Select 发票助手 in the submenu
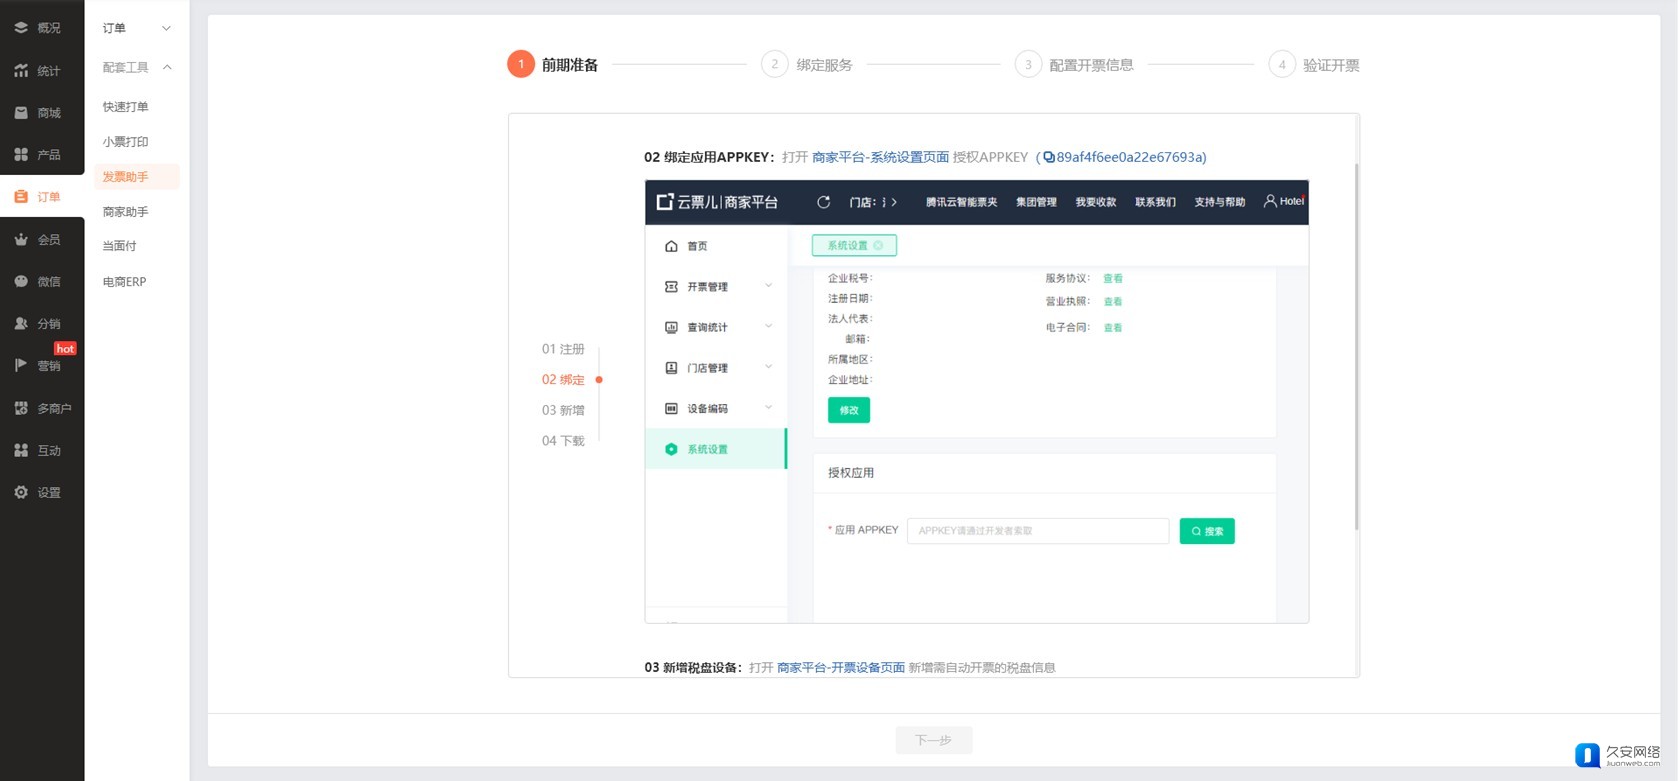The image size is (1678, 781). (x=126, y=177)
